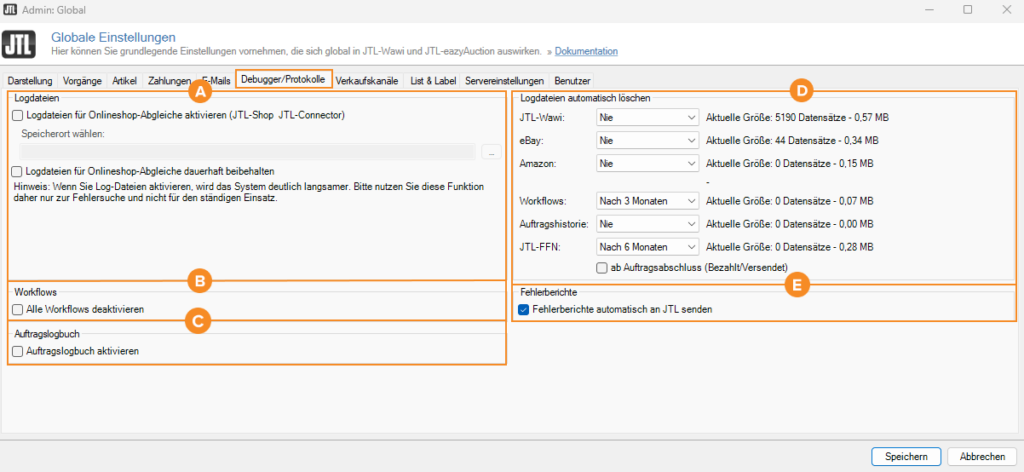1024x472 pixels.
Task: Enable Logdateien für Onlineshop-Abgleiche aktivieren
Action: pos(18,115)
